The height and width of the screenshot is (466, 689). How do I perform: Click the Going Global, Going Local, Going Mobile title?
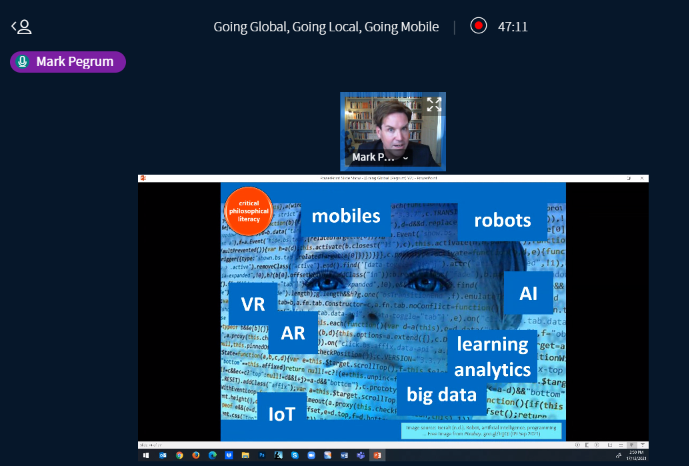[x=326, y=27]
